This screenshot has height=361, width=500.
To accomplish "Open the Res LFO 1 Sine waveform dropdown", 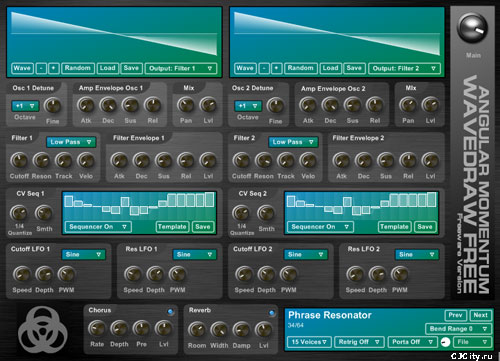I will coord(195,255).
